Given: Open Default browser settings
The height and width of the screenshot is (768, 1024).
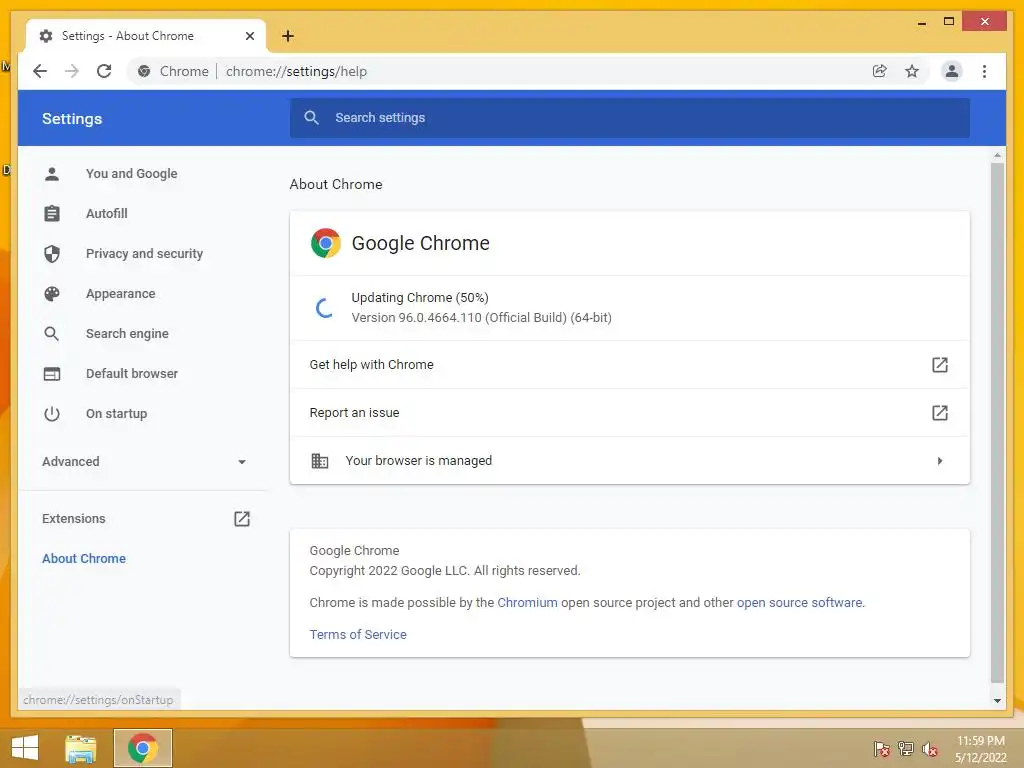Looking at the screenshot, I should (132, 374).
